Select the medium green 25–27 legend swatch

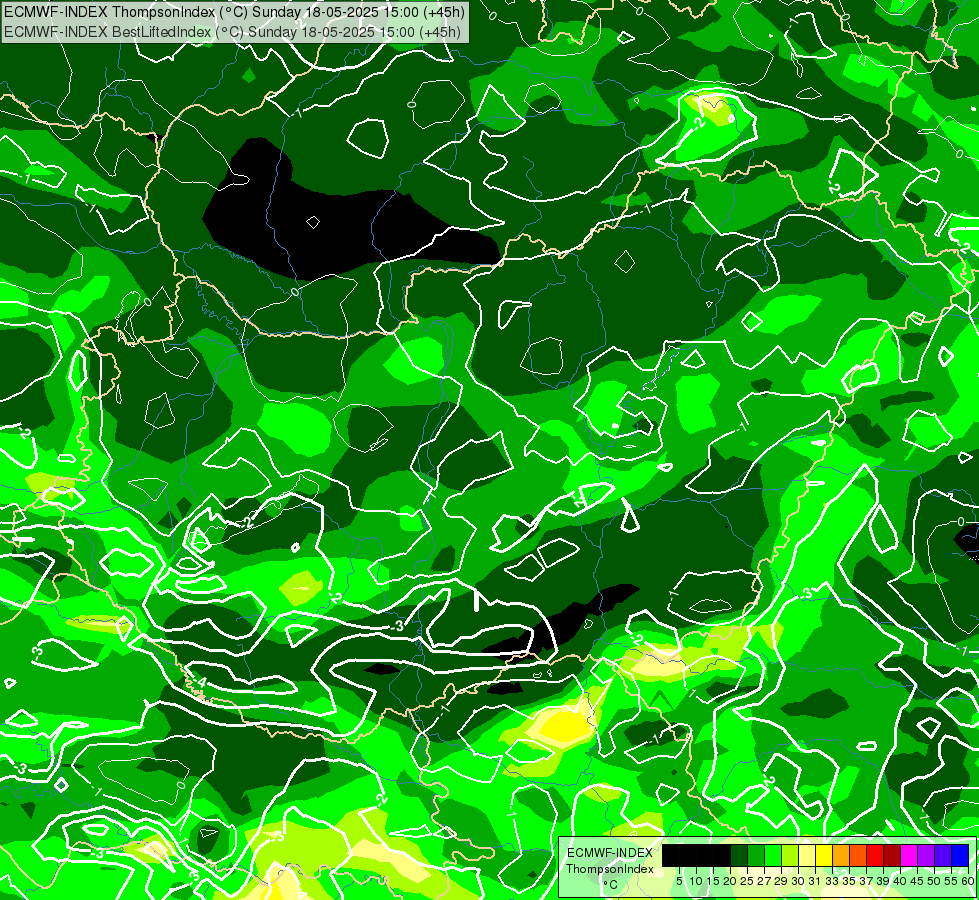(x=755, y=855)
